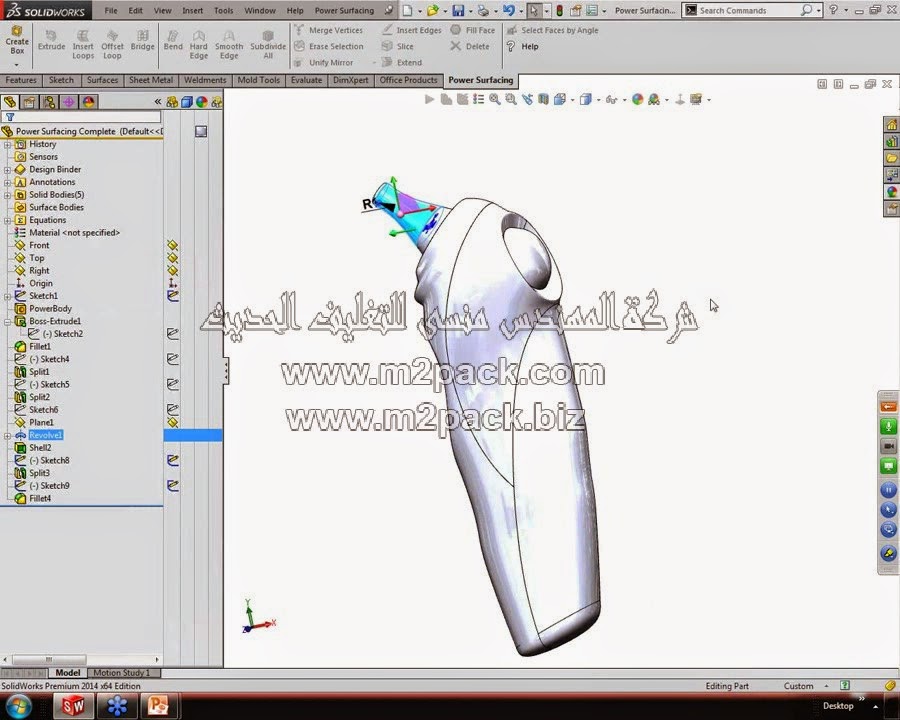The width and height of the screenshot is (900, 720).
Task: Apply Smooth Edge tool
Action: (x=229, y=45)
